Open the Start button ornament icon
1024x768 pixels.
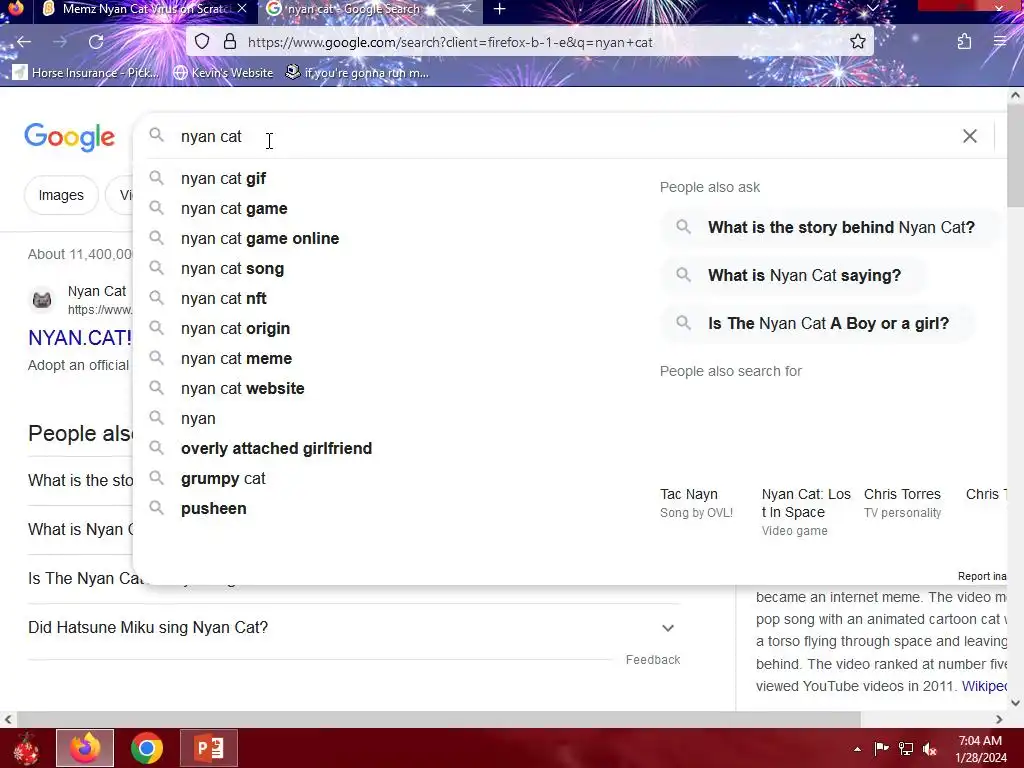pos(26,748)
